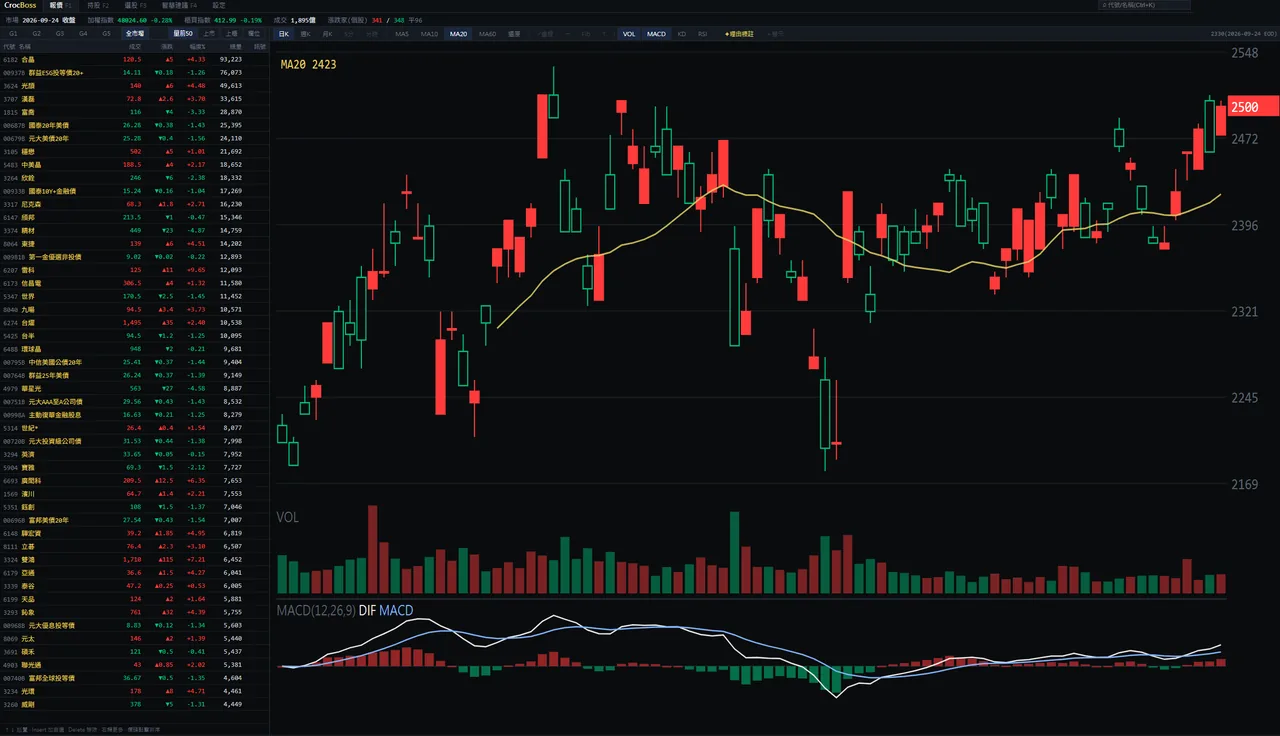1280x736 pixels.
Task: Focus the 代號/名稱 search field
Action: click(1145, 5)
